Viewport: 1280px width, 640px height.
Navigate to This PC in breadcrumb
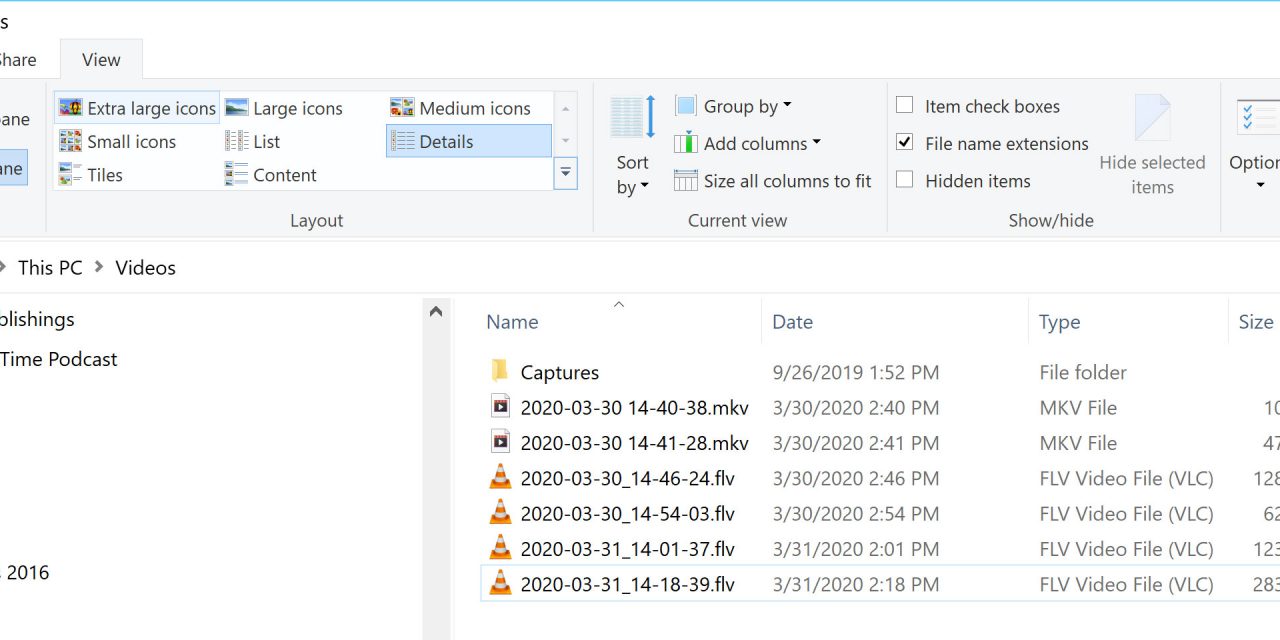coord(50,267)
